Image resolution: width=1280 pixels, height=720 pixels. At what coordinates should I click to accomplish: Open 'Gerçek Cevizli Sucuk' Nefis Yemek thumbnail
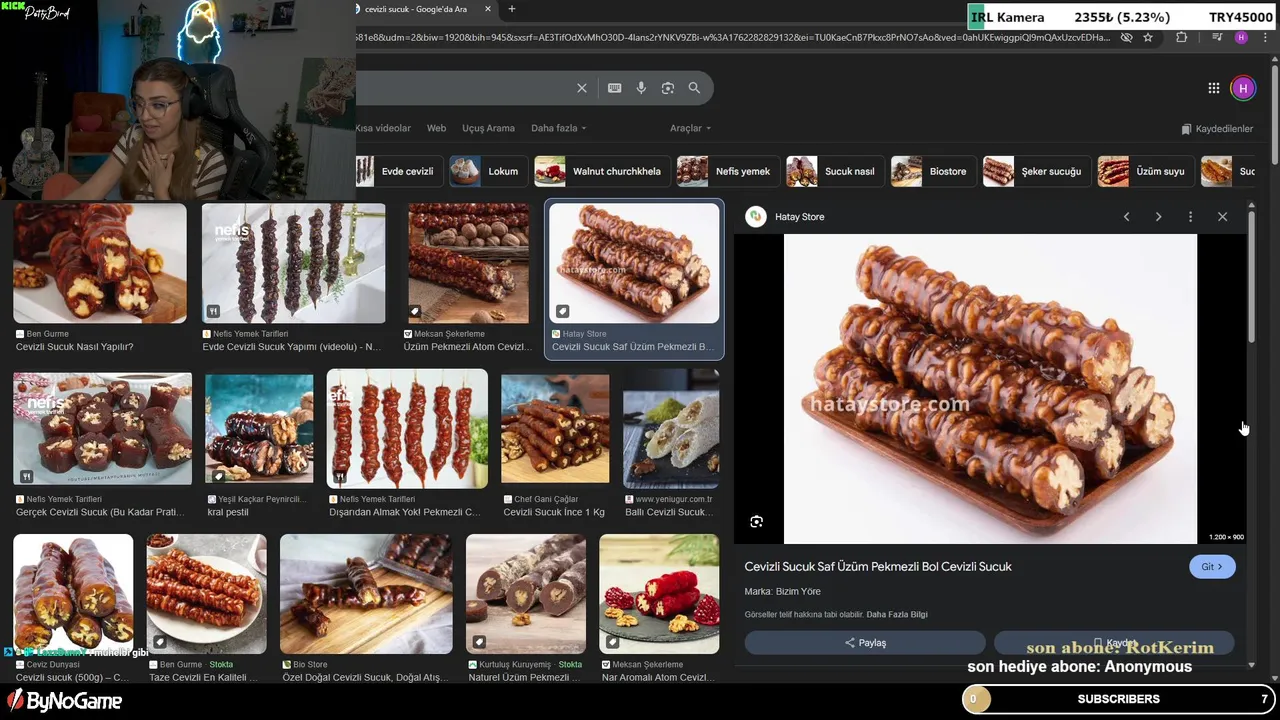(102, 428)
